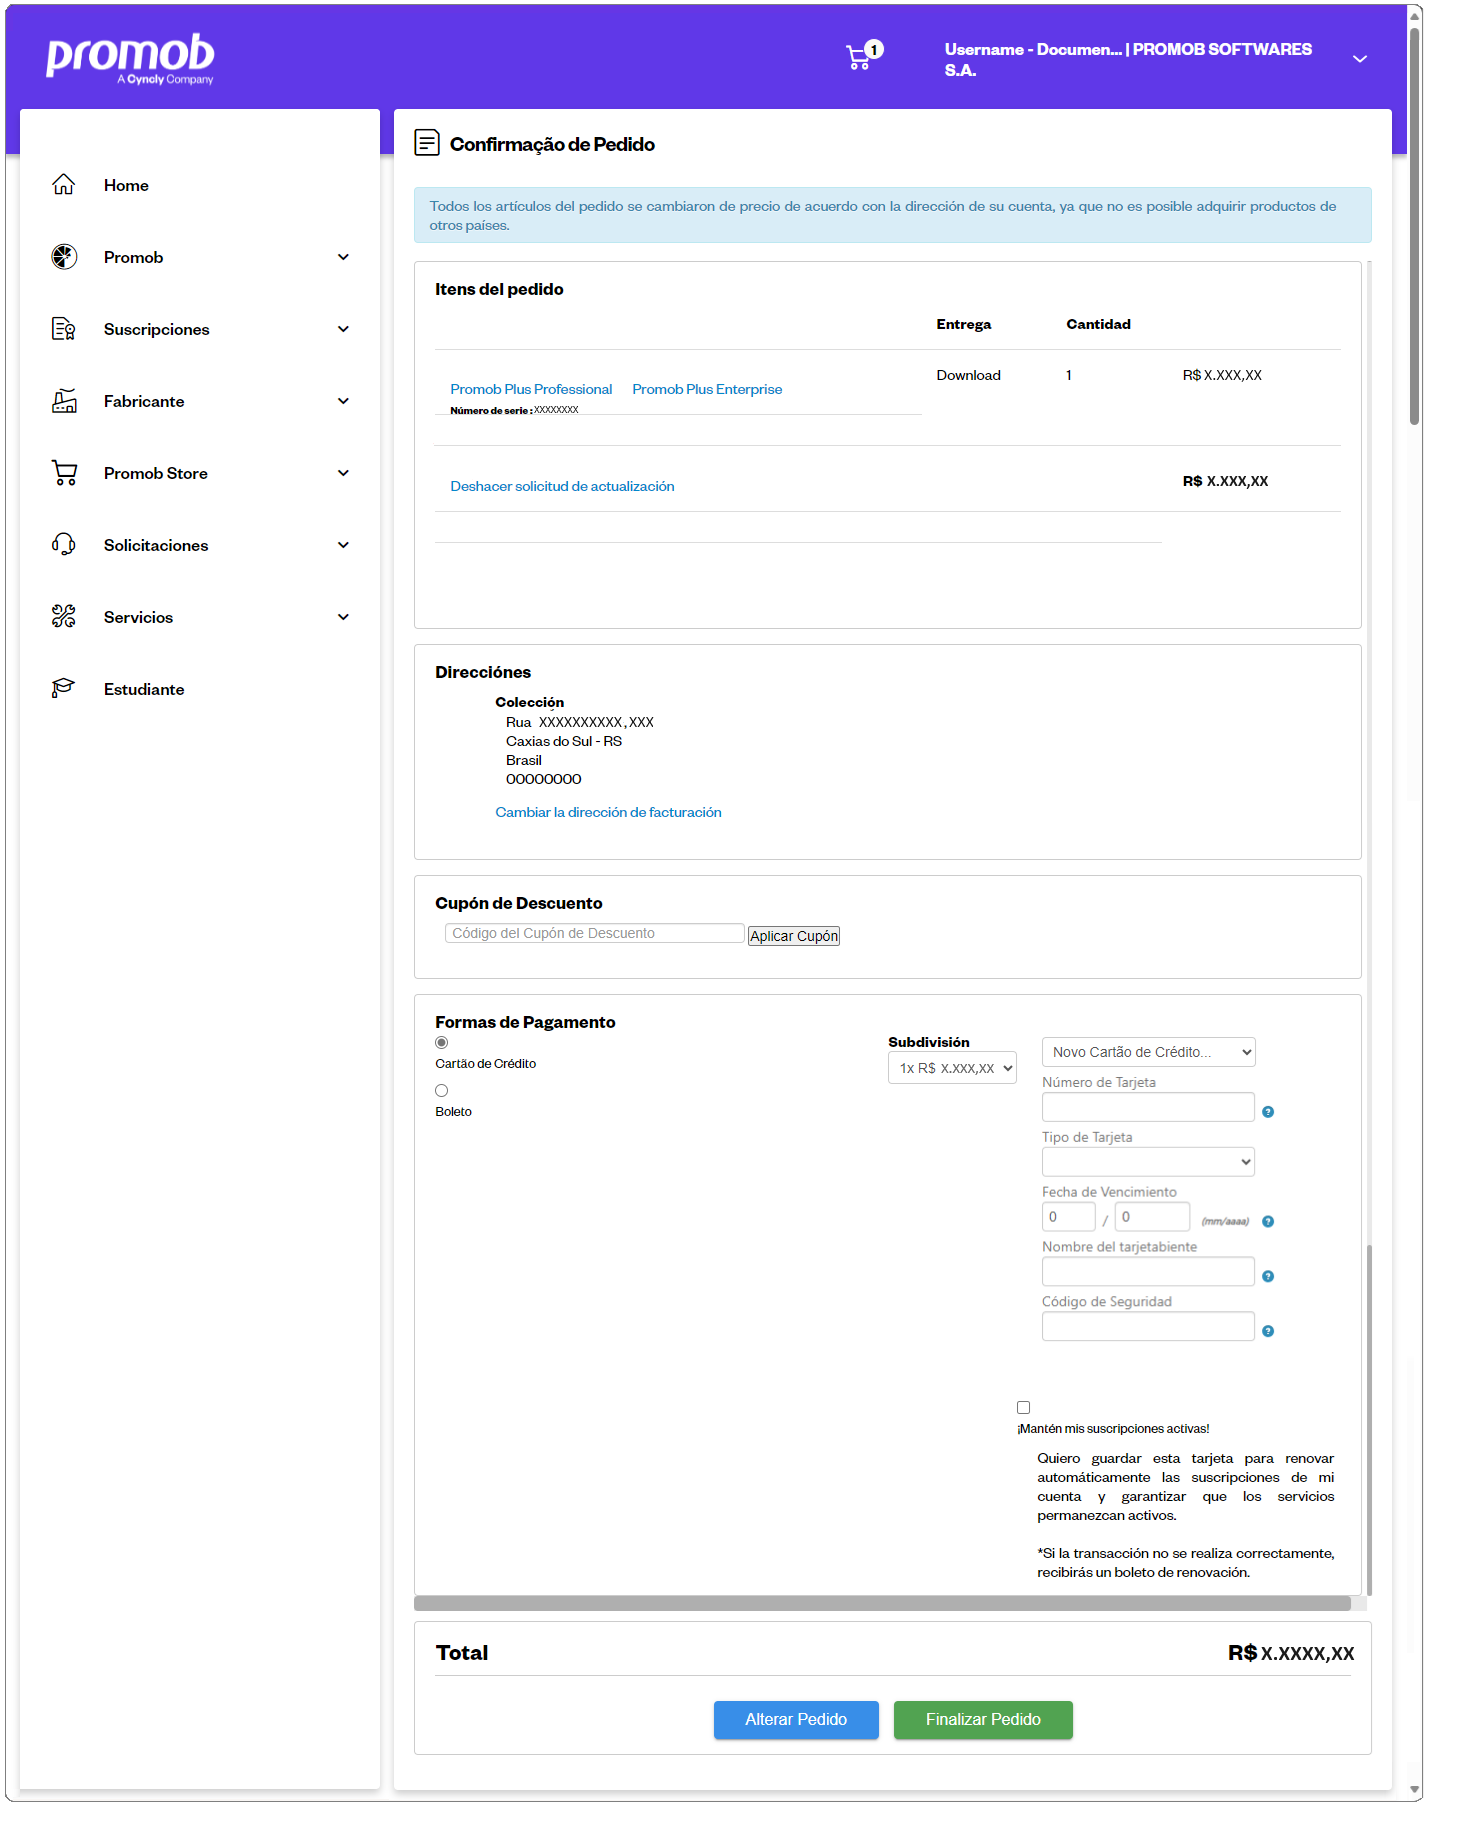
Task: Focus the Nombre del tarjetabiente input field
Action: pos(1148,1271)
